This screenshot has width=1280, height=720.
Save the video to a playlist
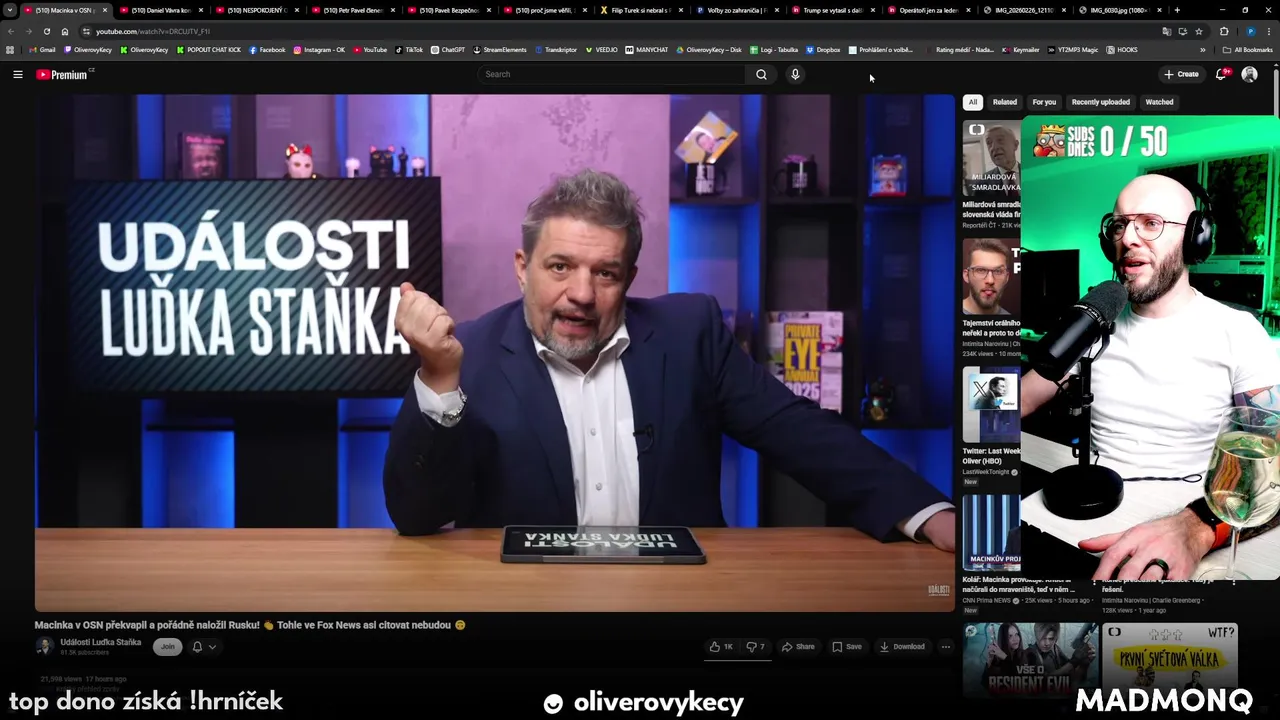coord(847,647)
